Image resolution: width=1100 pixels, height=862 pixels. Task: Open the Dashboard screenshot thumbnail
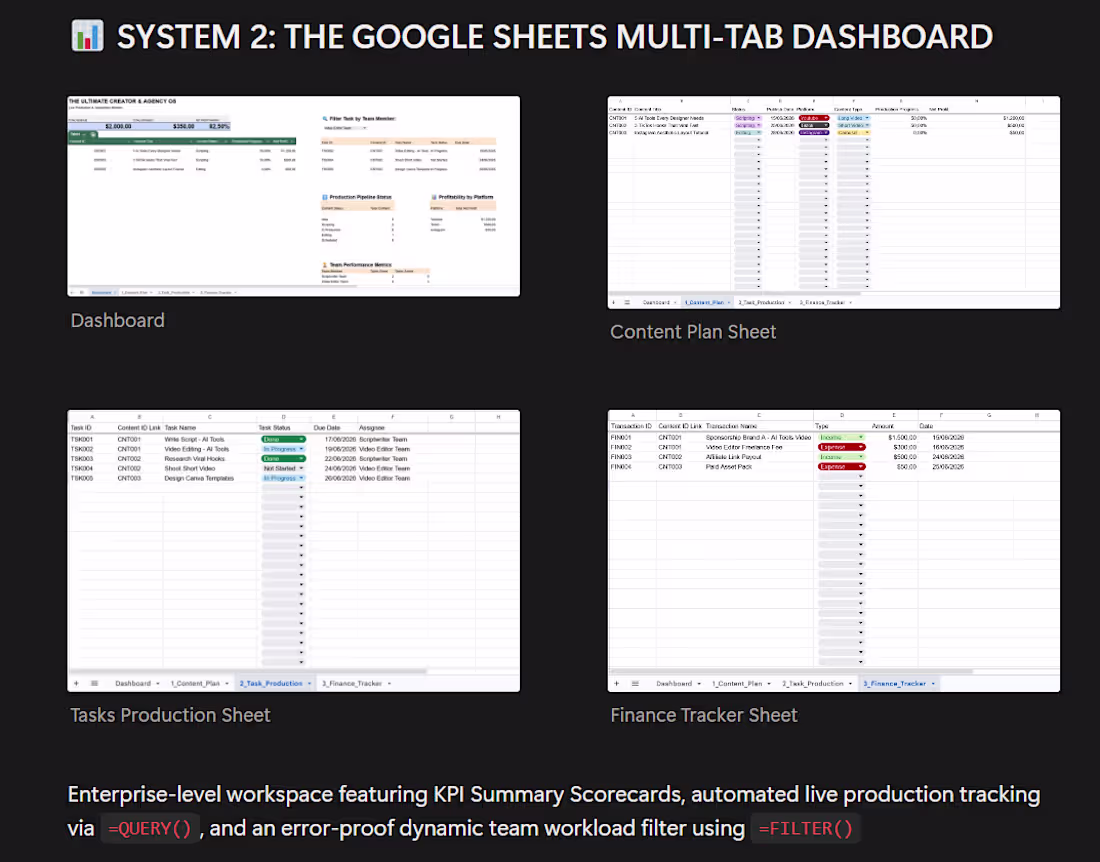click(x=293, y=196)
